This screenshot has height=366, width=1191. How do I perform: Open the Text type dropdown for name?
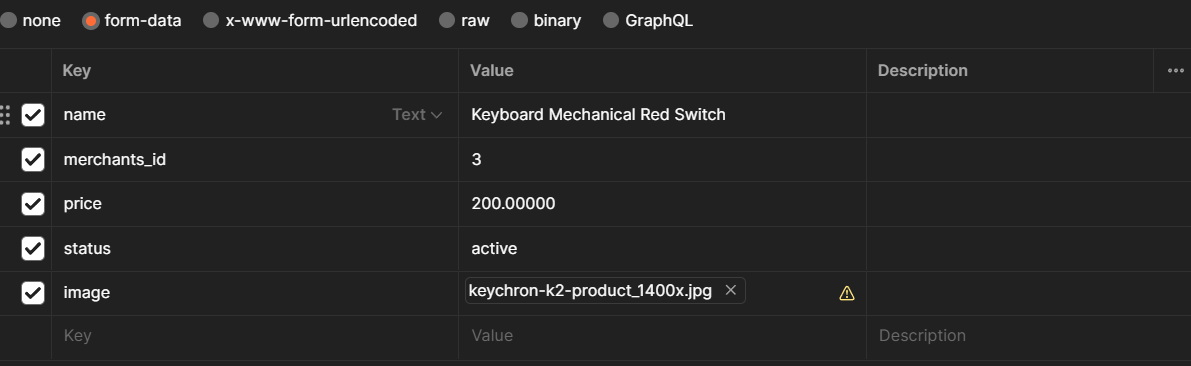point(417,115)
